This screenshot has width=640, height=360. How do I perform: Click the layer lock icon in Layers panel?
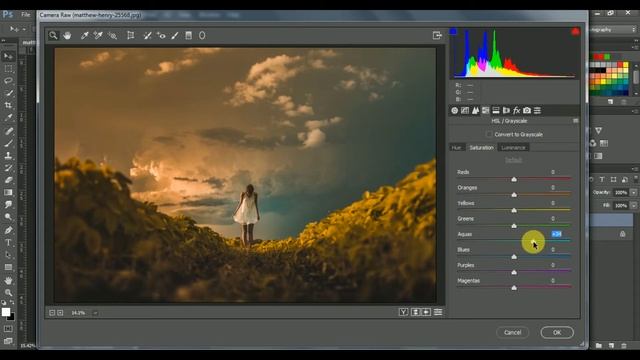(622, 234)
